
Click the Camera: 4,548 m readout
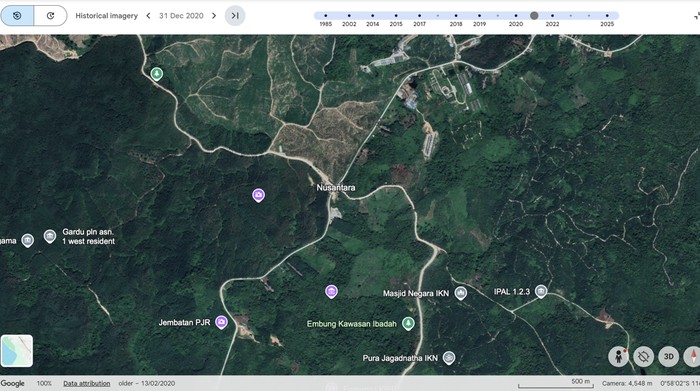click(x=627, y=383)
